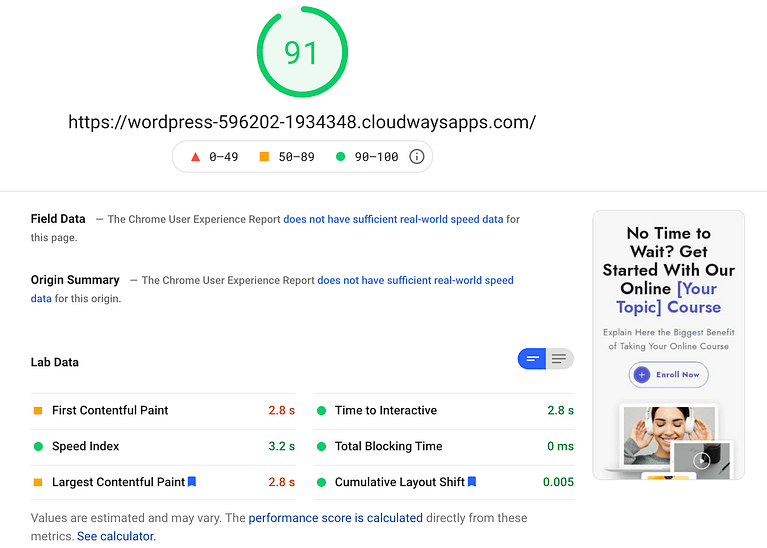
Task: Switch Lab Data to expanded view
Action: [x=559, y=359]
